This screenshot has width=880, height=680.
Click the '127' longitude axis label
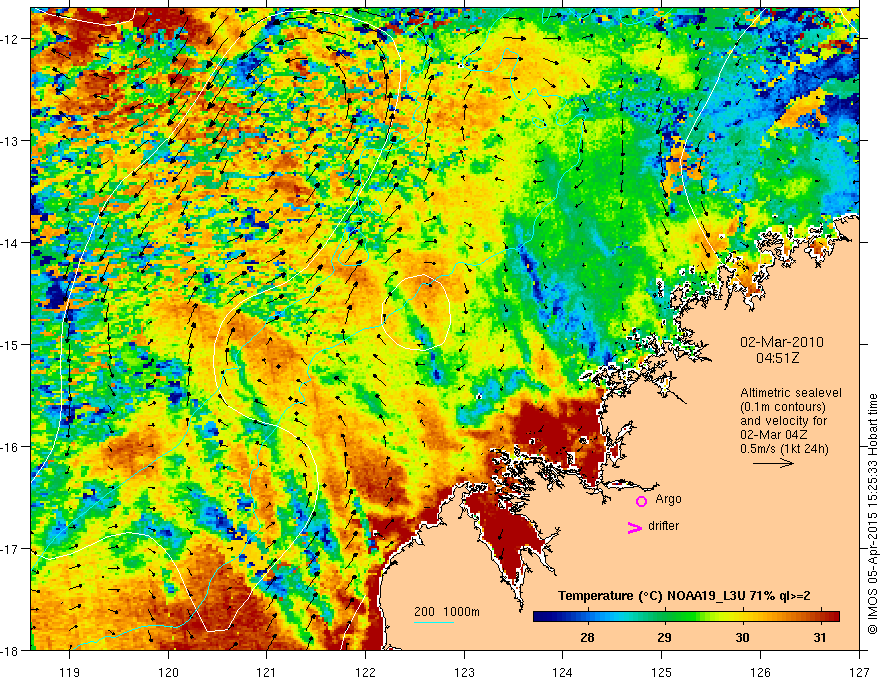tap(859, 672)
